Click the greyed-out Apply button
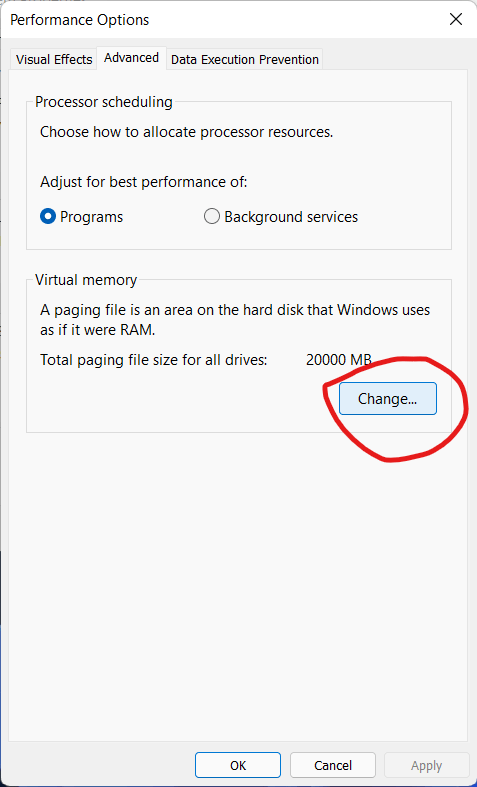477x787 pixels. click(426, 765)
